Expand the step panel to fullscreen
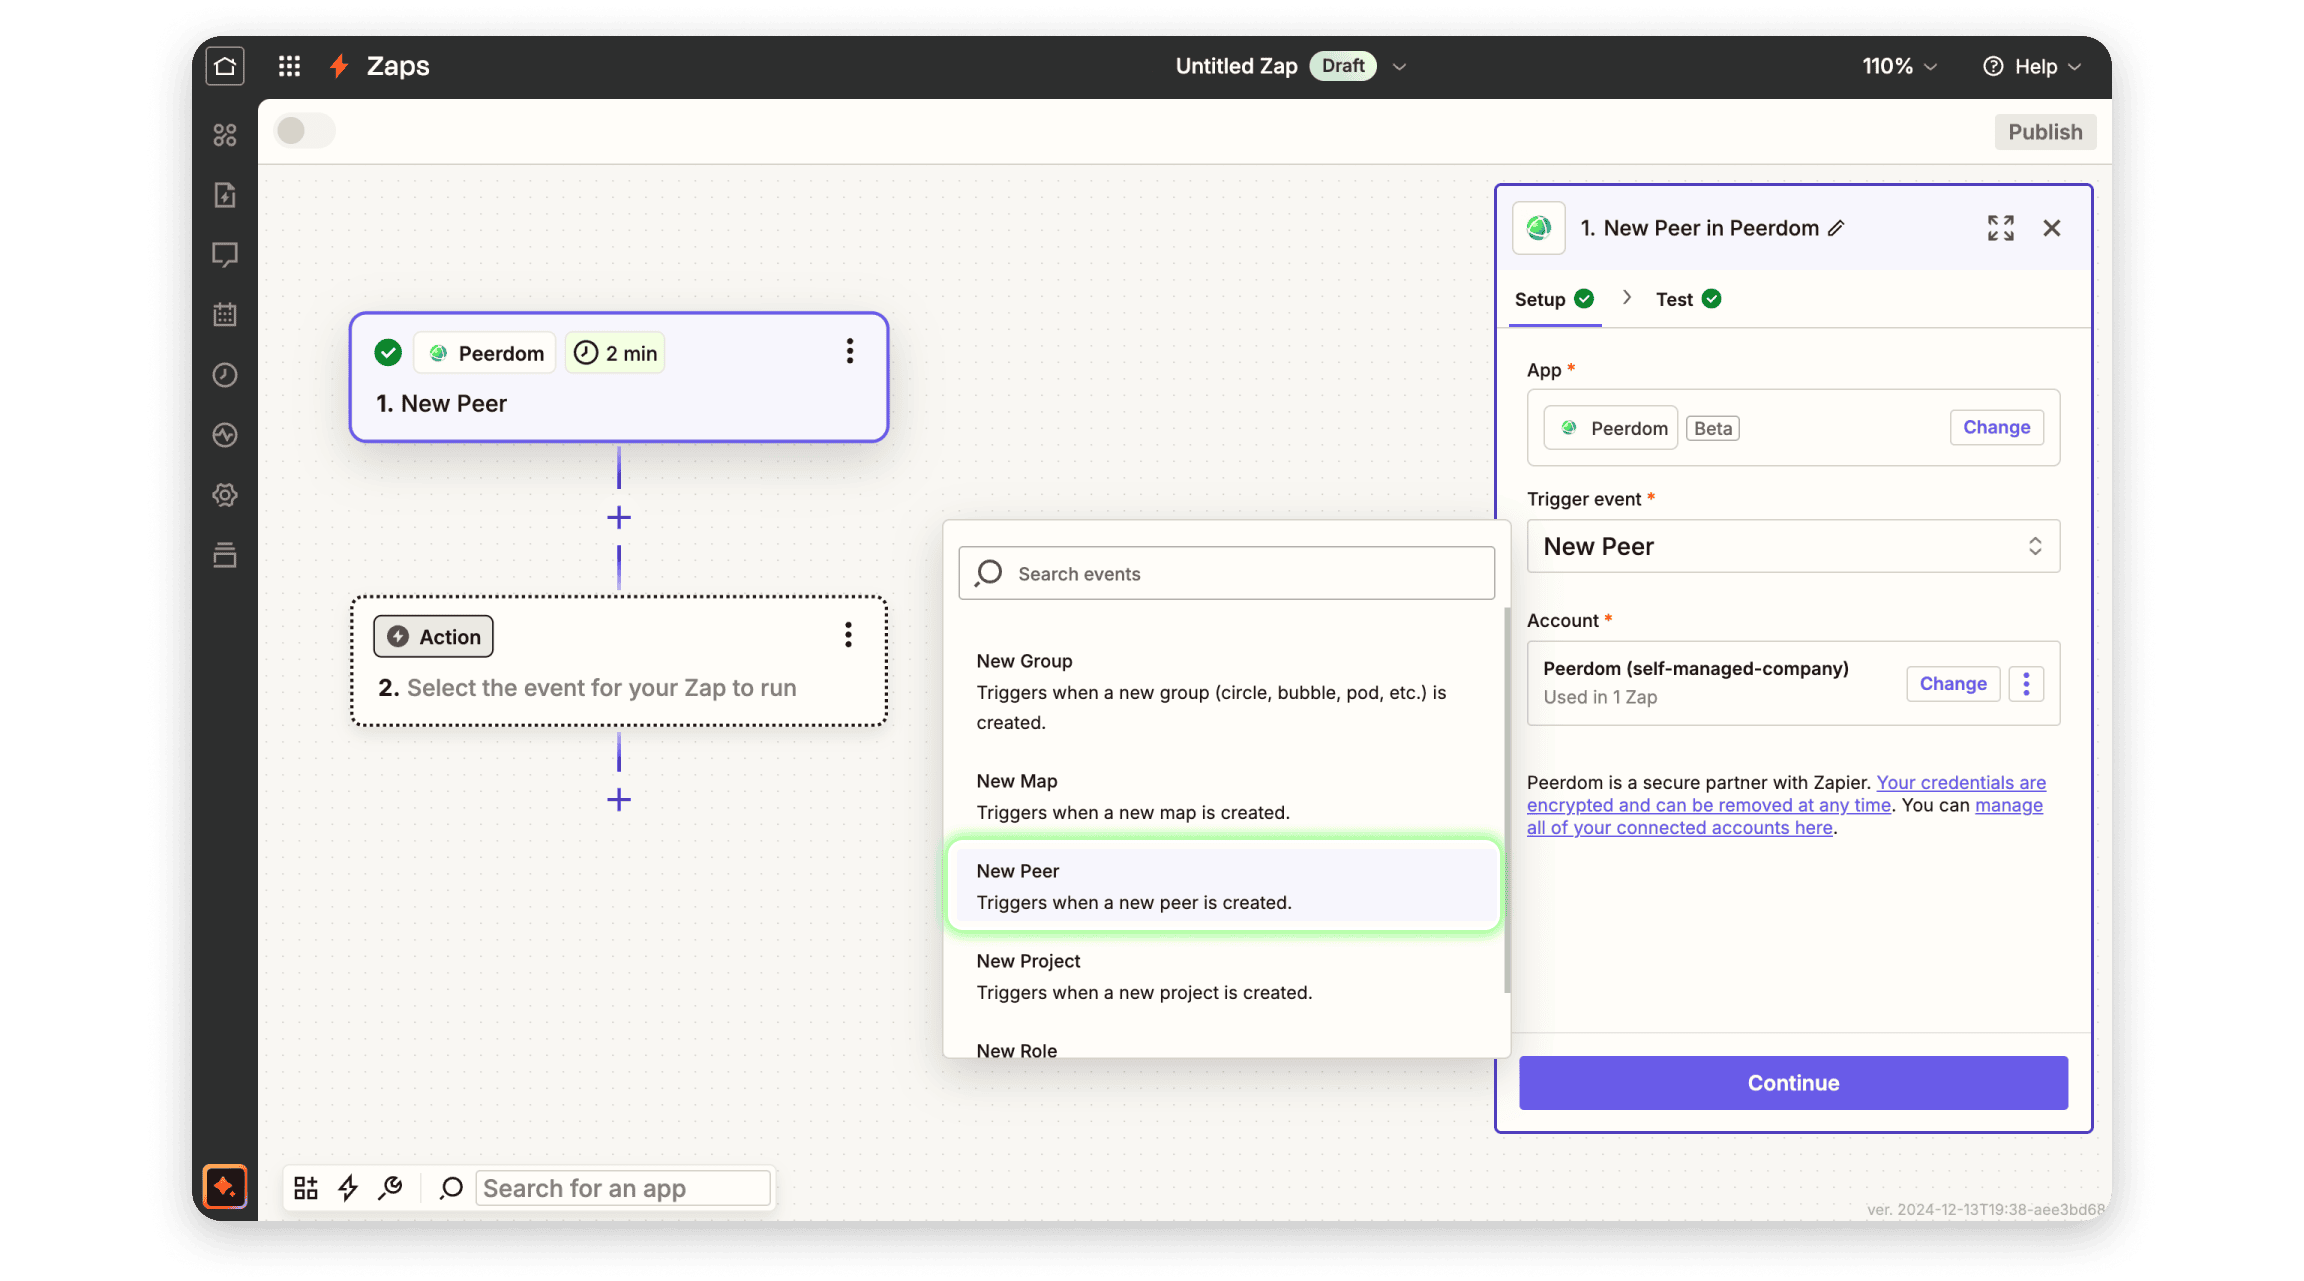The width and height of the screenshot is (2304, 1281). pos(2000,228)
